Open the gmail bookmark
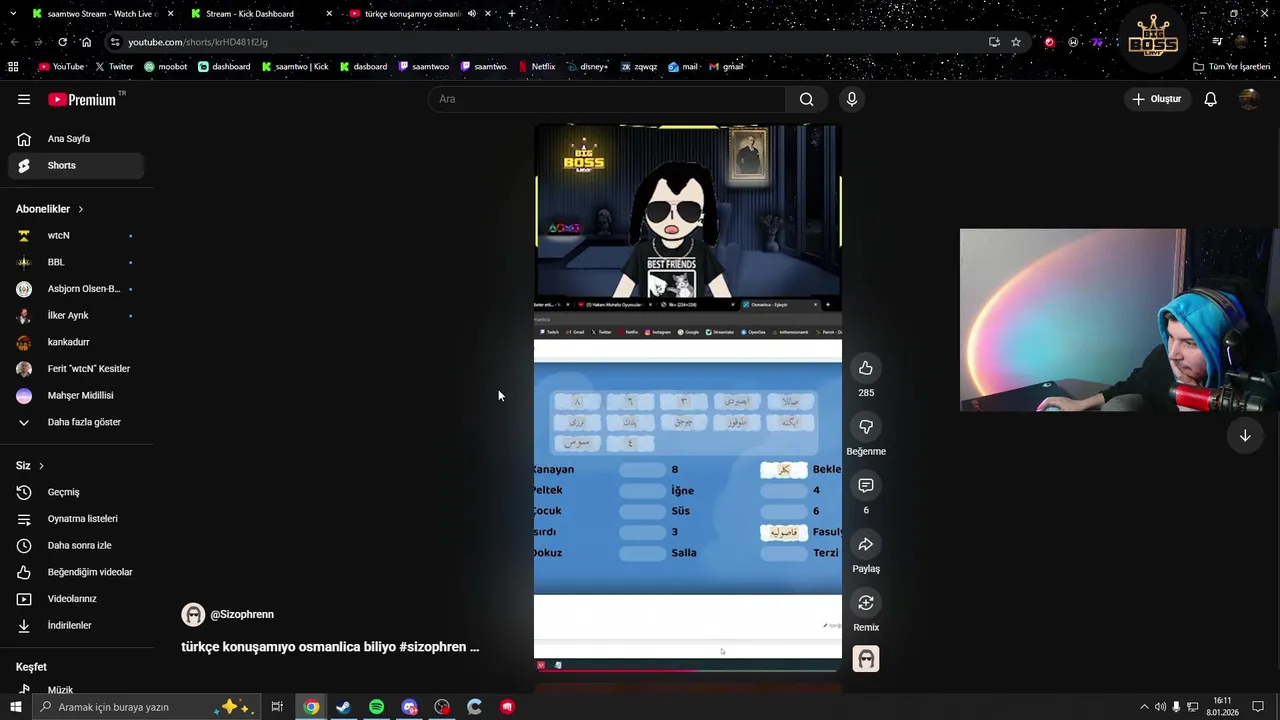Viewport: 1280px width, 720px height. click(x=726, y=67)
